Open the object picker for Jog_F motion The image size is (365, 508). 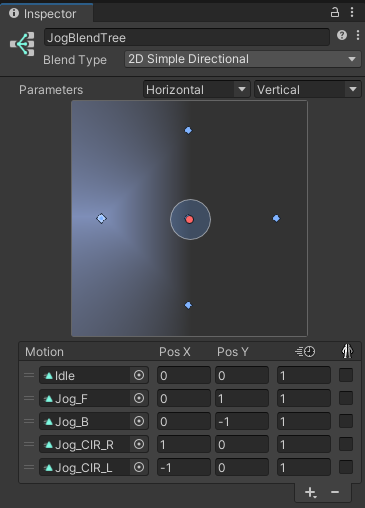coord(139,398)
